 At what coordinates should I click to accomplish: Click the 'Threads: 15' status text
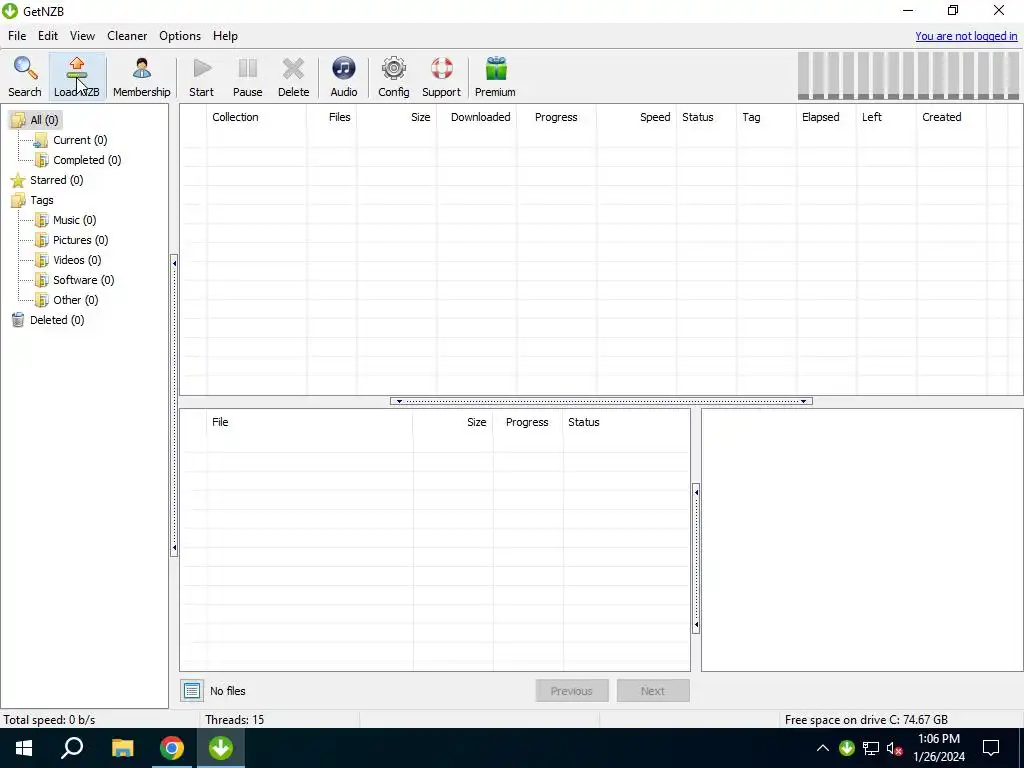coord(234,720)
